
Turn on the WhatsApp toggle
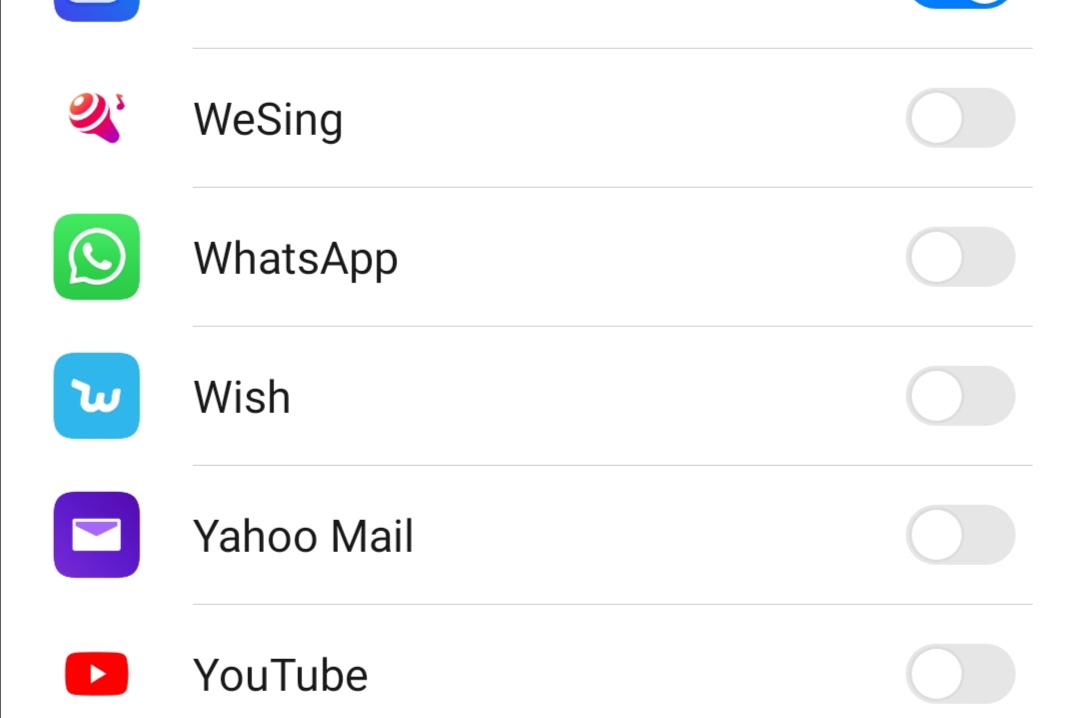(960, 257)
